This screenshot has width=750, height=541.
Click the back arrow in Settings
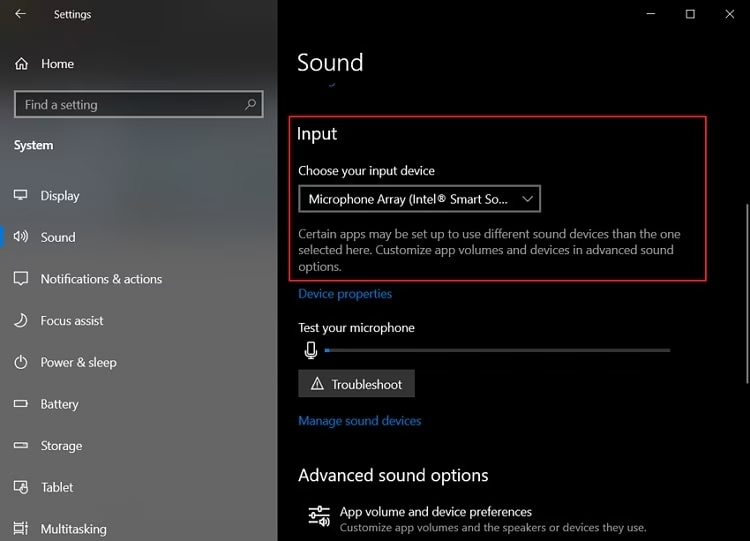pos(21,15)
